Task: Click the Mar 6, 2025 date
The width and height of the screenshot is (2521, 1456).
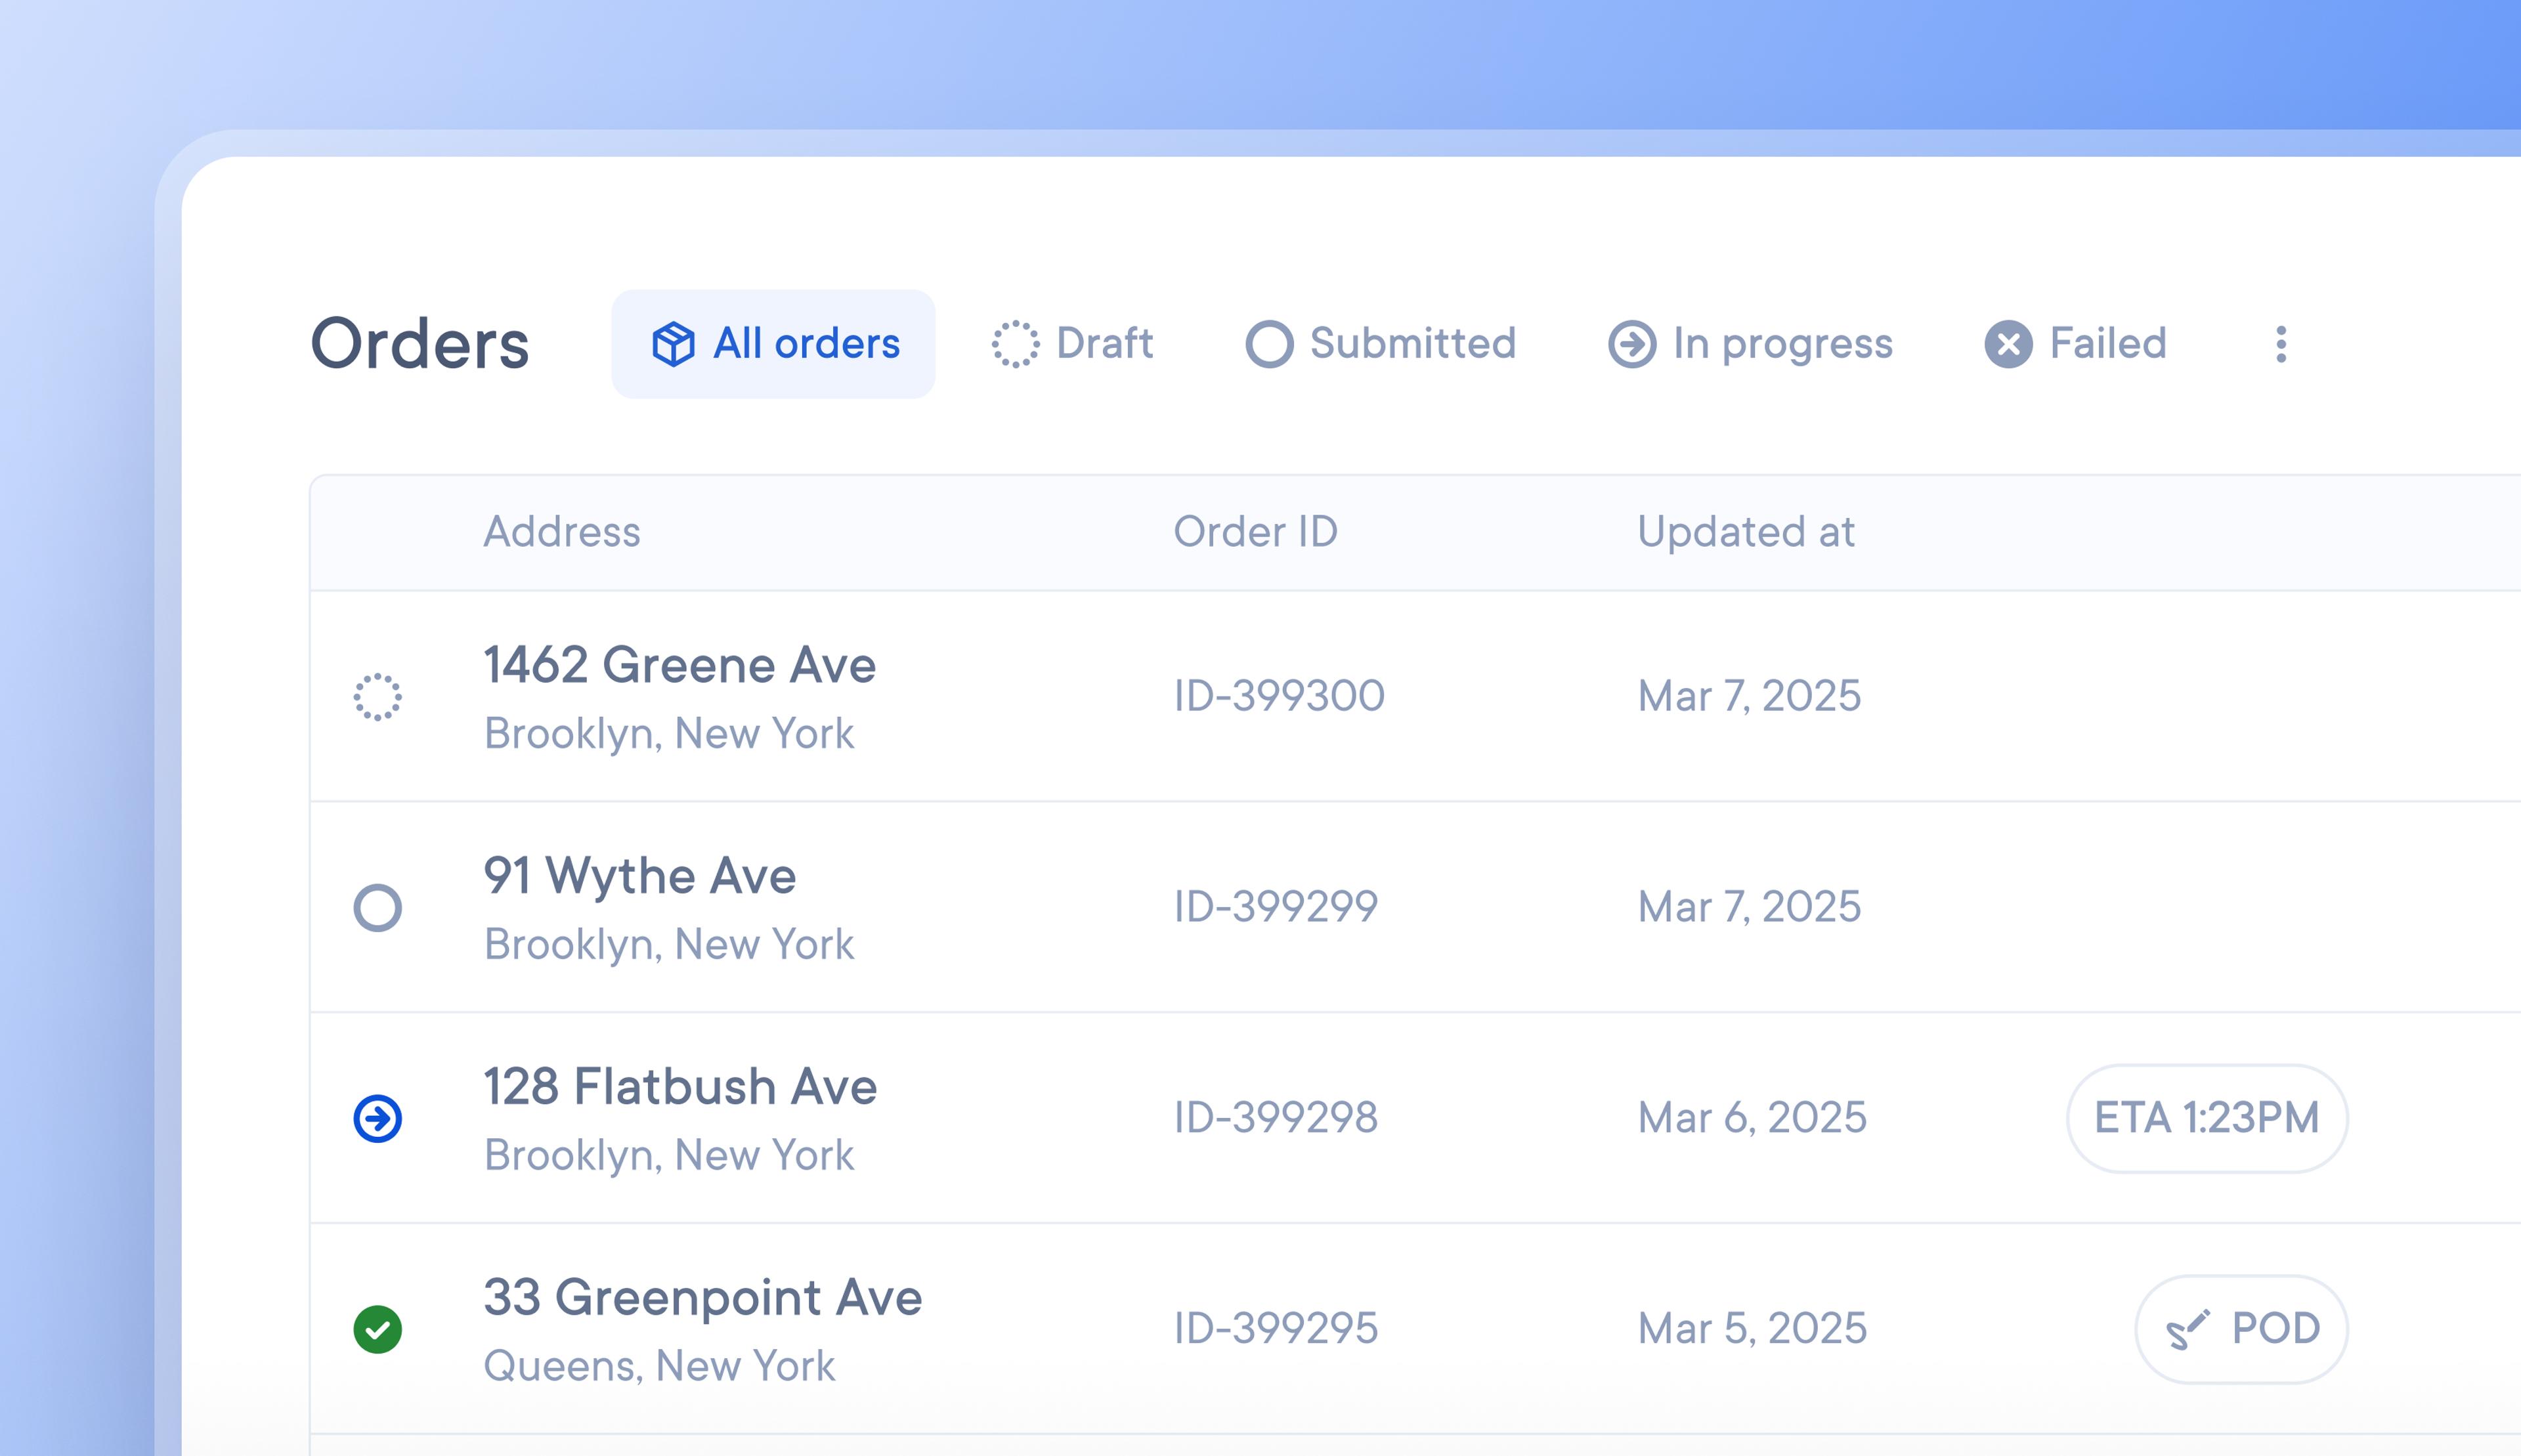Action: tap(1752, 1117)
